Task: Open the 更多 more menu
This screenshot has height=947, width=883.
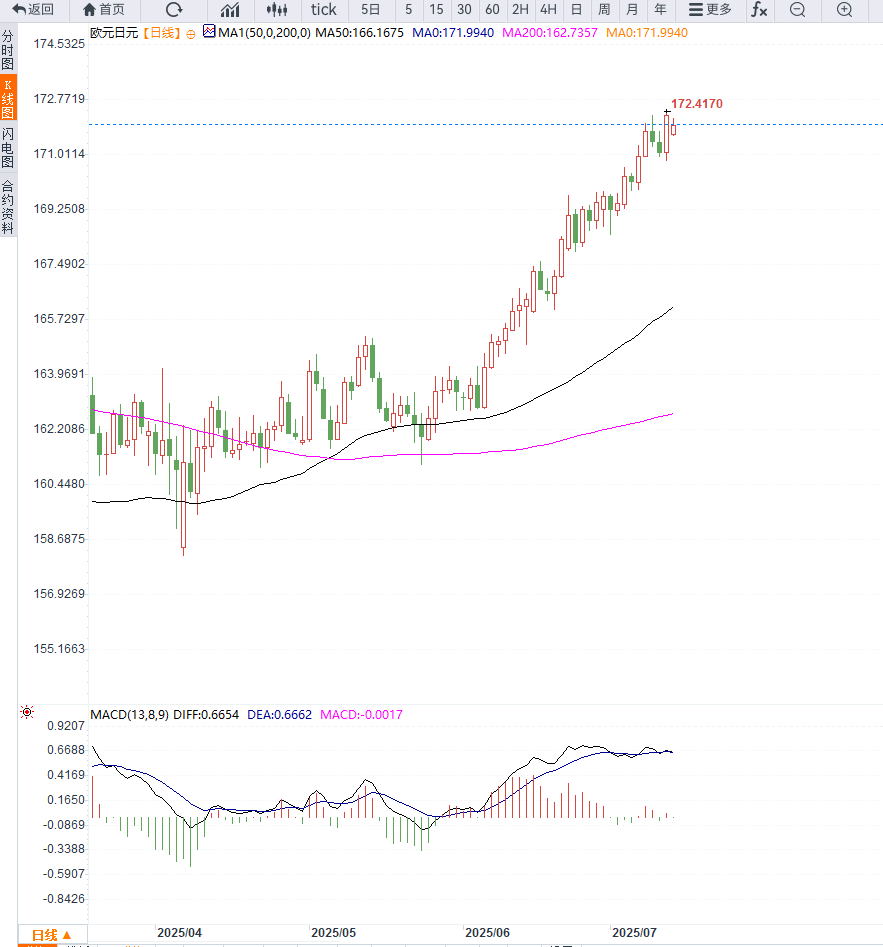Action: 710,10
